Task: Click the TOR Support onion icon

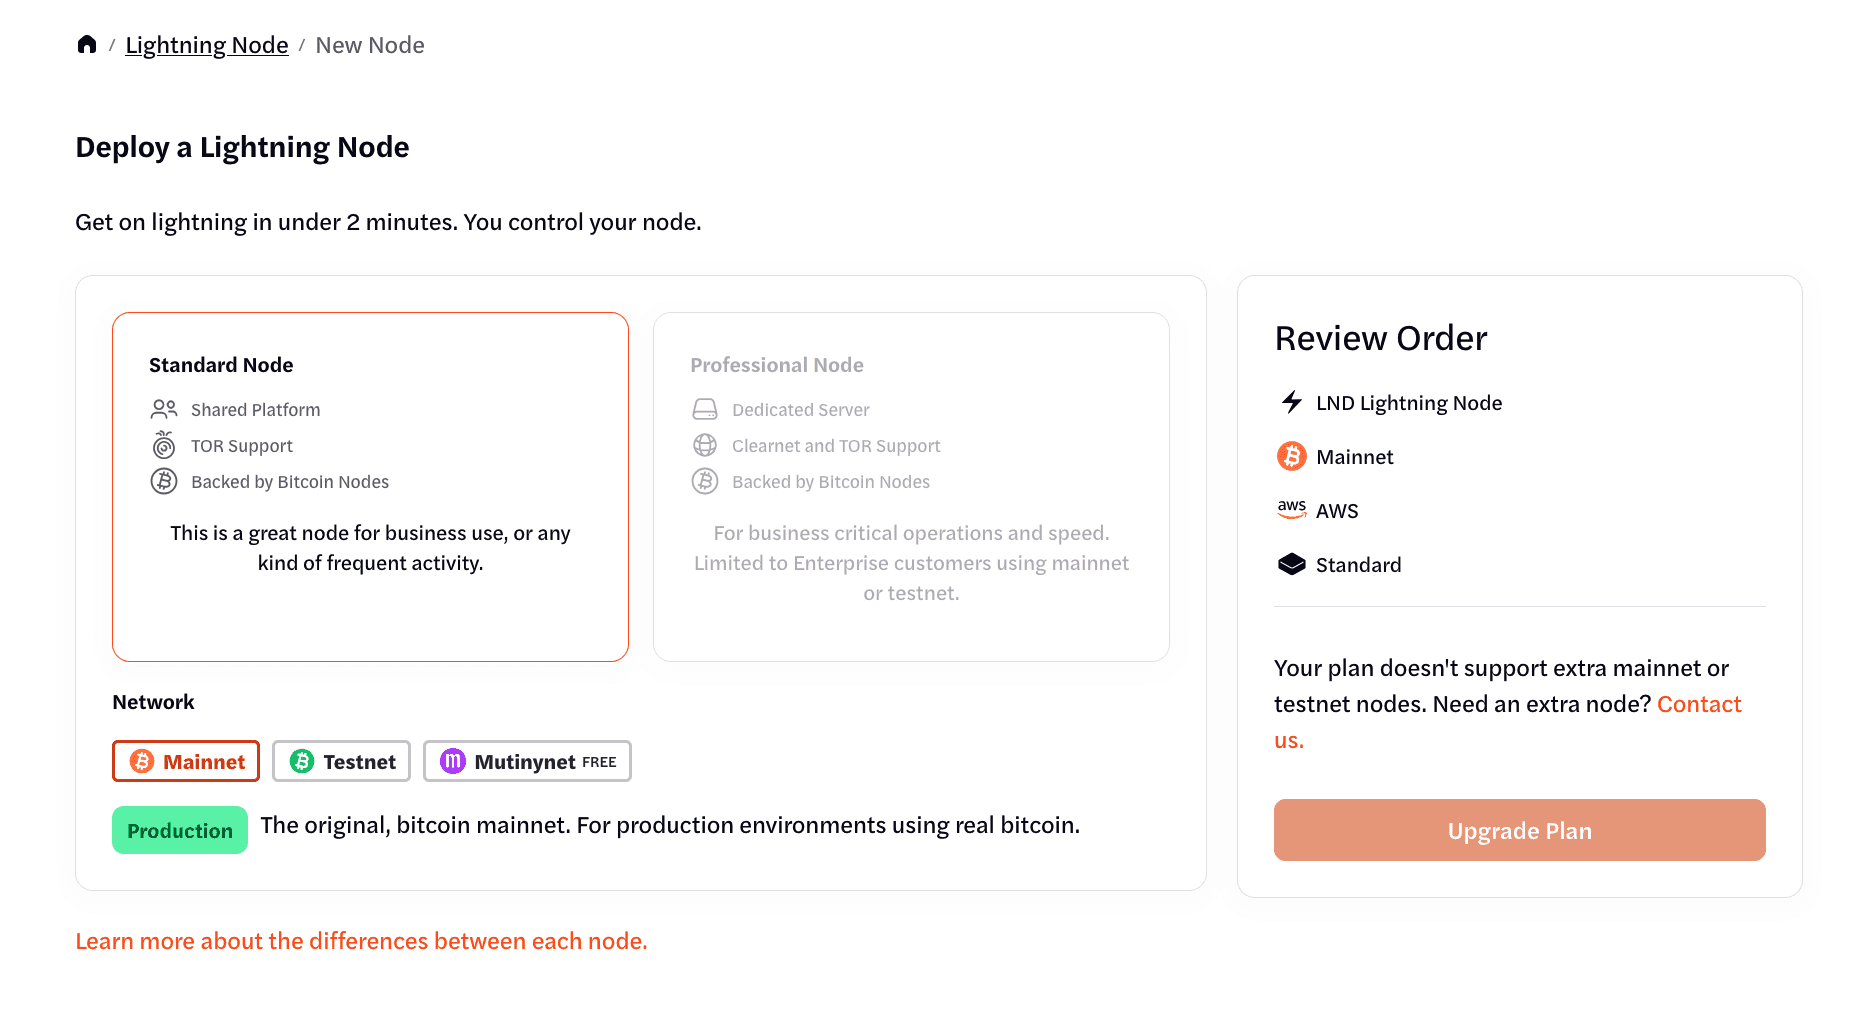Action: click(164, 445)
